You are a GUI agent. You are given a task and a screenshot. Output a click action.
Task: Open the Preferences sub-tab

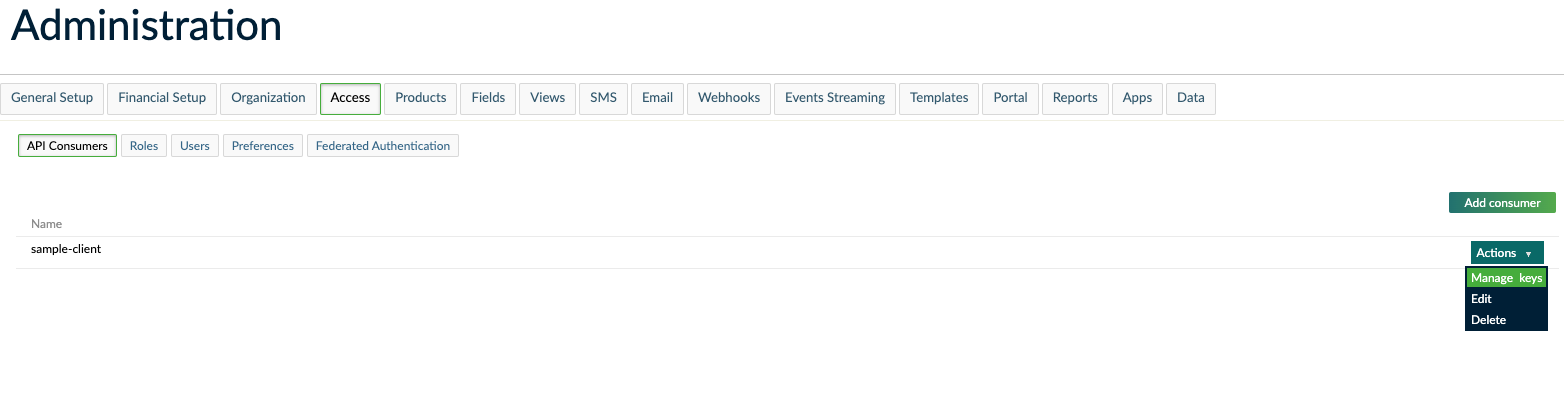[x=263, y=146]
